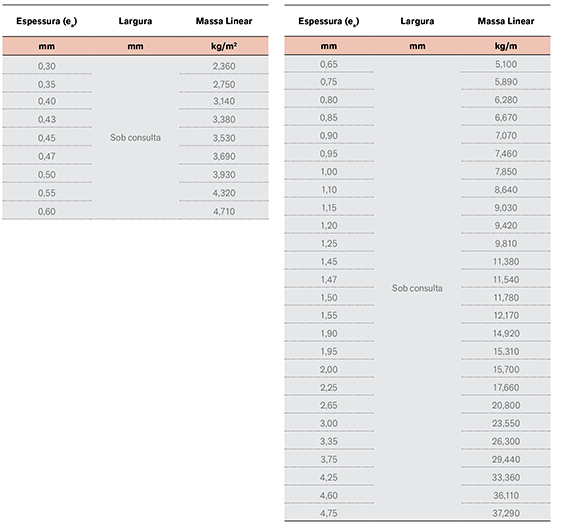Select the kg/m² unit header

point(224,46)
